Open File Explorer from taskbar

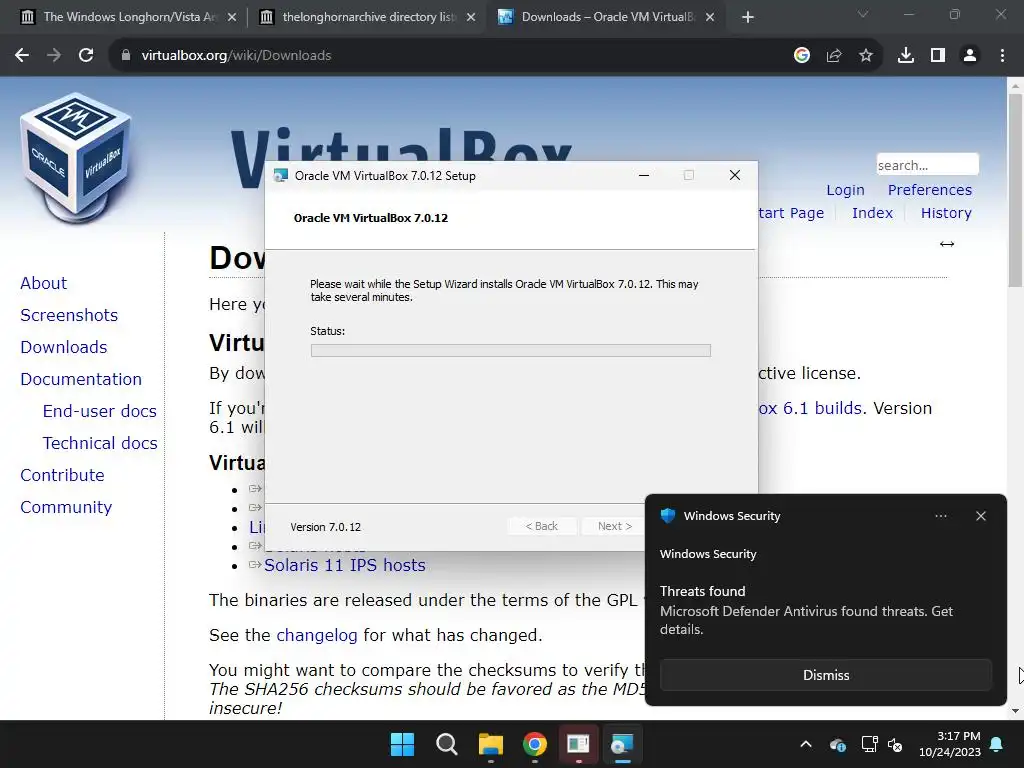tap(490, 744)
